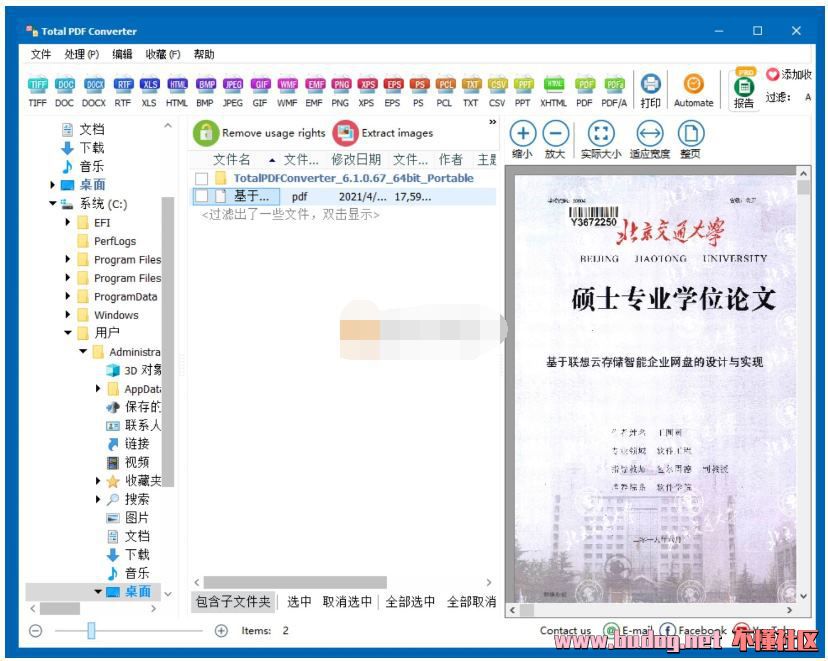Image resolution: width=828 pixels, height=661 pixels.
Task: Expand the Windows folder
Action: pyautogui.click(x=68, y=315)
